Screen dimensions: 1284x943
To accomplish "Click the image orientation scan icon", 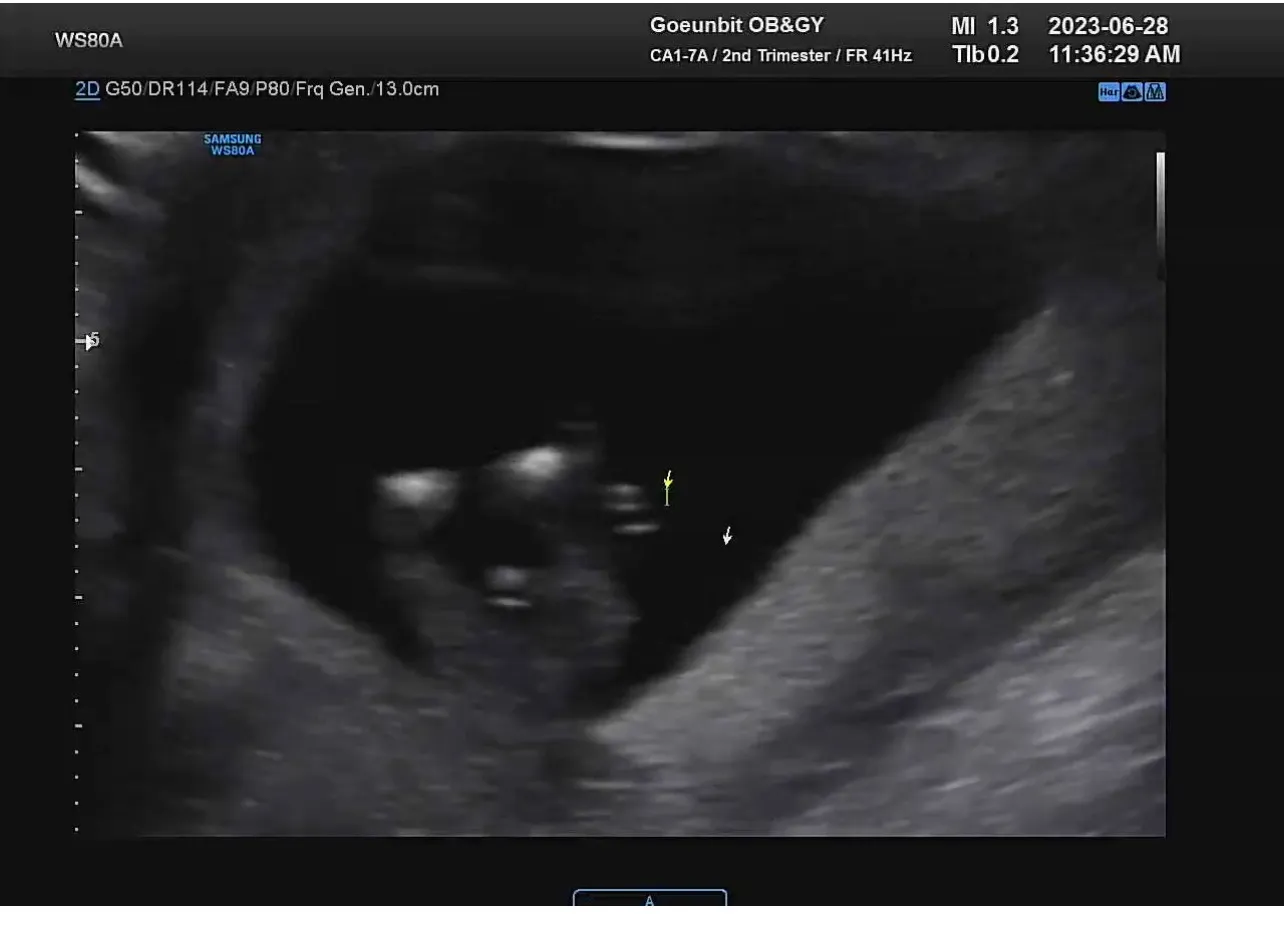I will tap(1132, 92).
